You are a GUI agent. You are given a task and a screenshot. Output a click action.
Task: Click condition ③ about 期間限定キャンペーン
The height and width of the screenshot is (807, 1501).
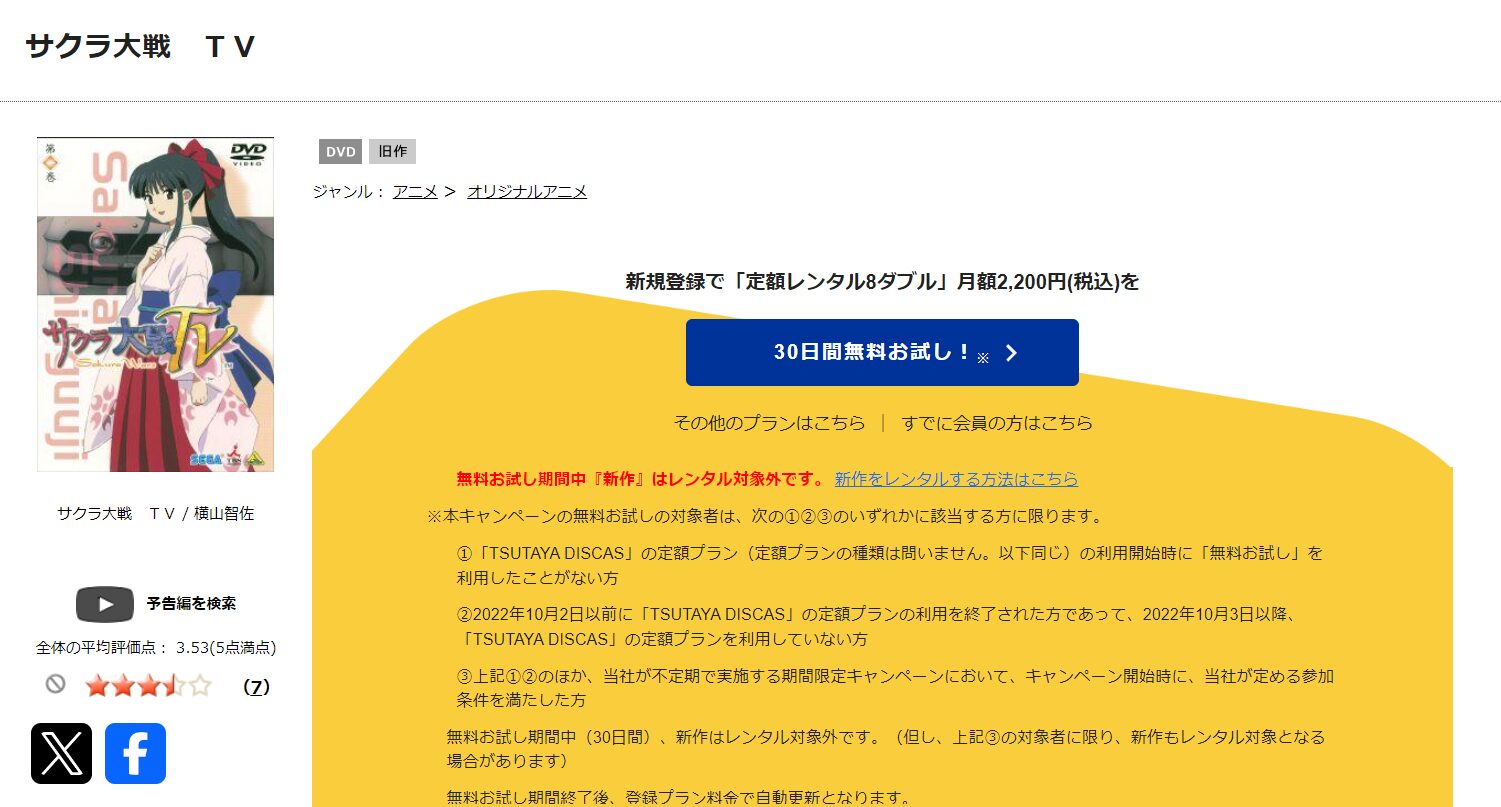coord(895,688)
